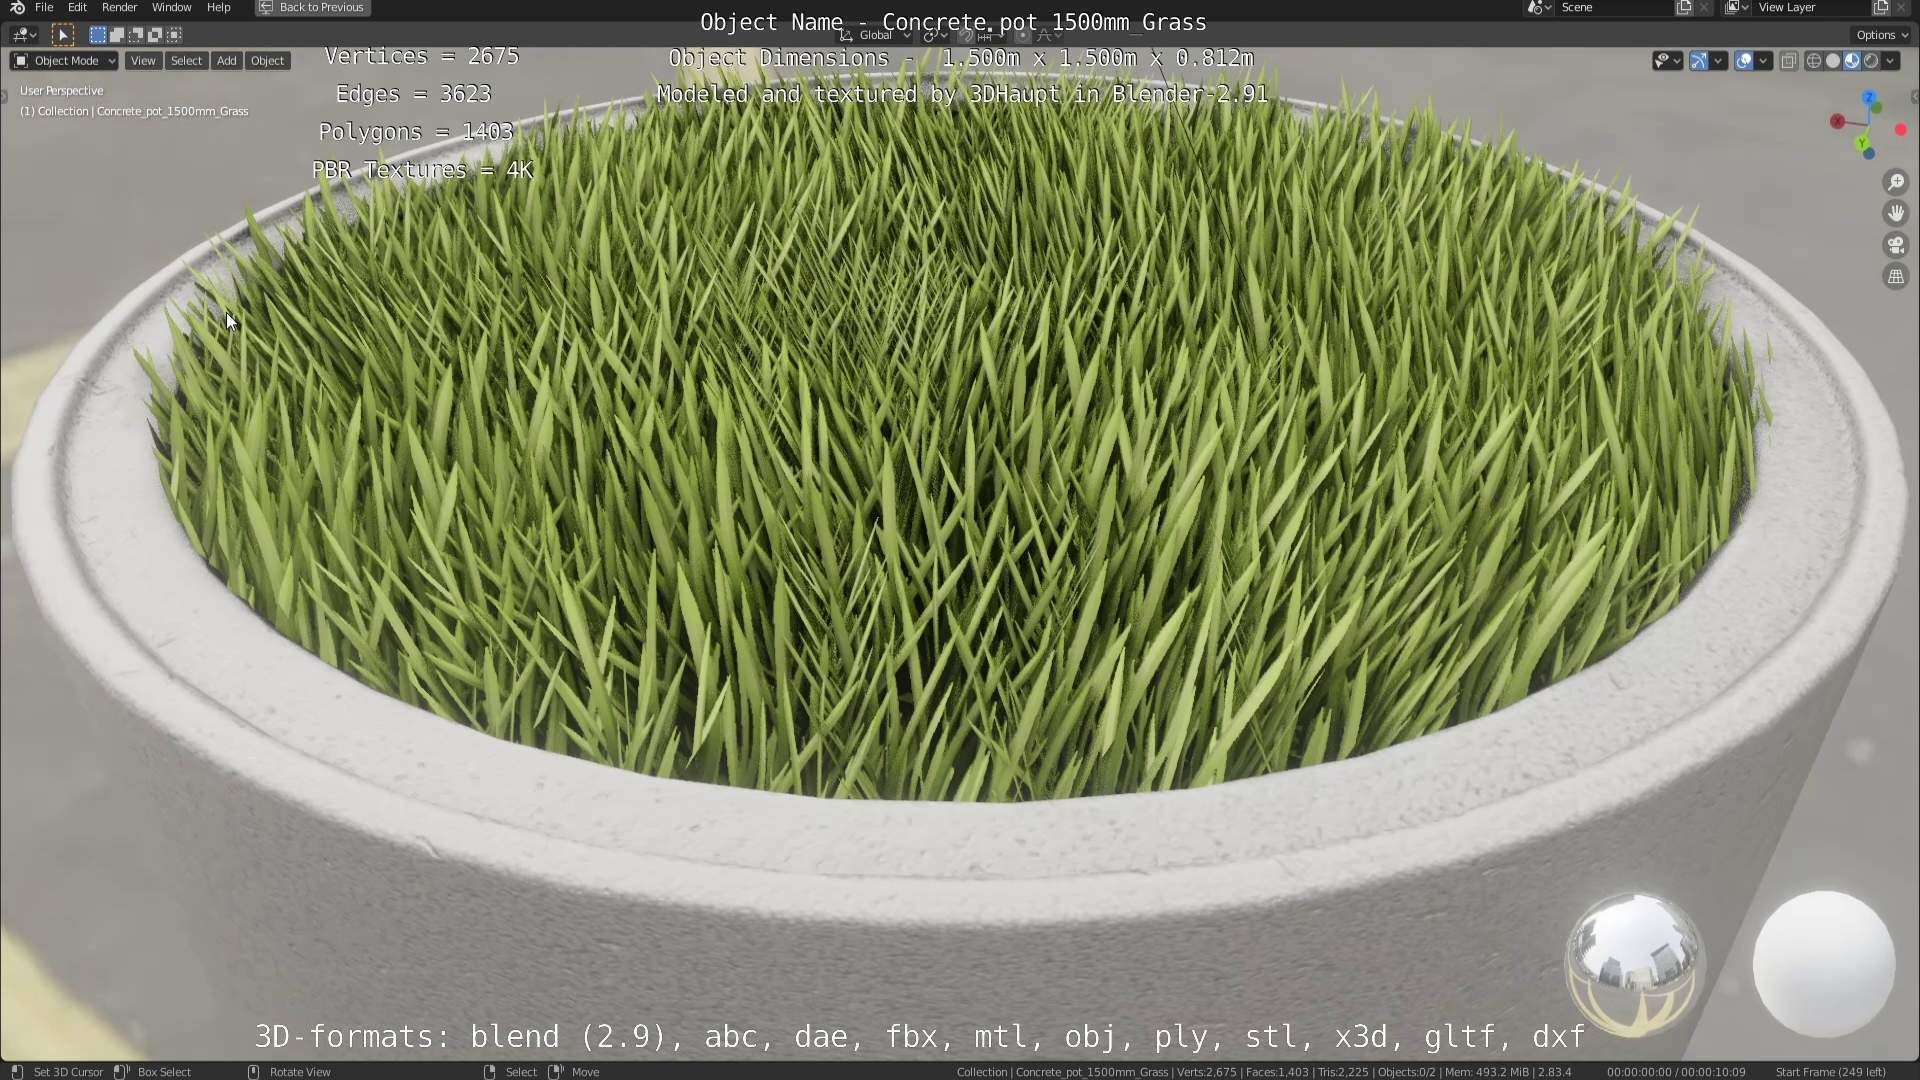Image resolution: width=1920 pixels, height=1080 pixels.
Task: Select Material Preview viewport shading
Action: (x=1852, y=61)
